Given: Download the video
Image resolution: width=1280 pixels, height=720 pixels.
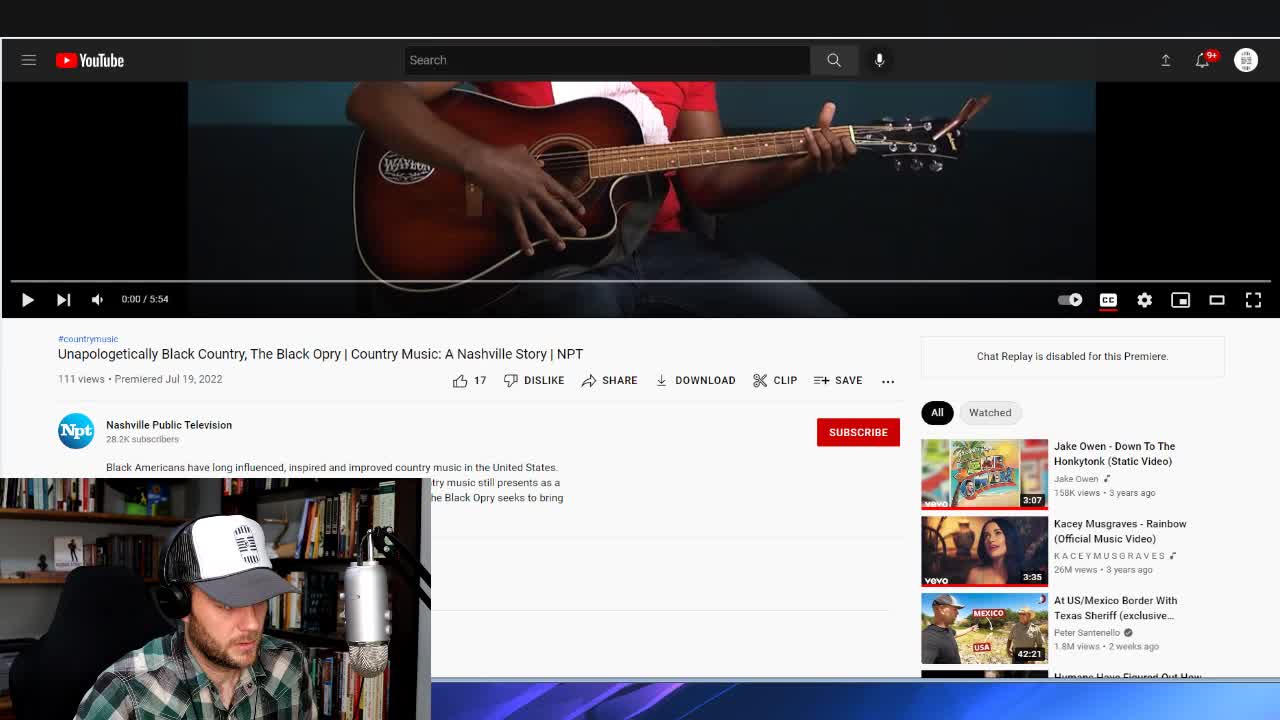Looking at the screenshot, I should coord(695,380).
